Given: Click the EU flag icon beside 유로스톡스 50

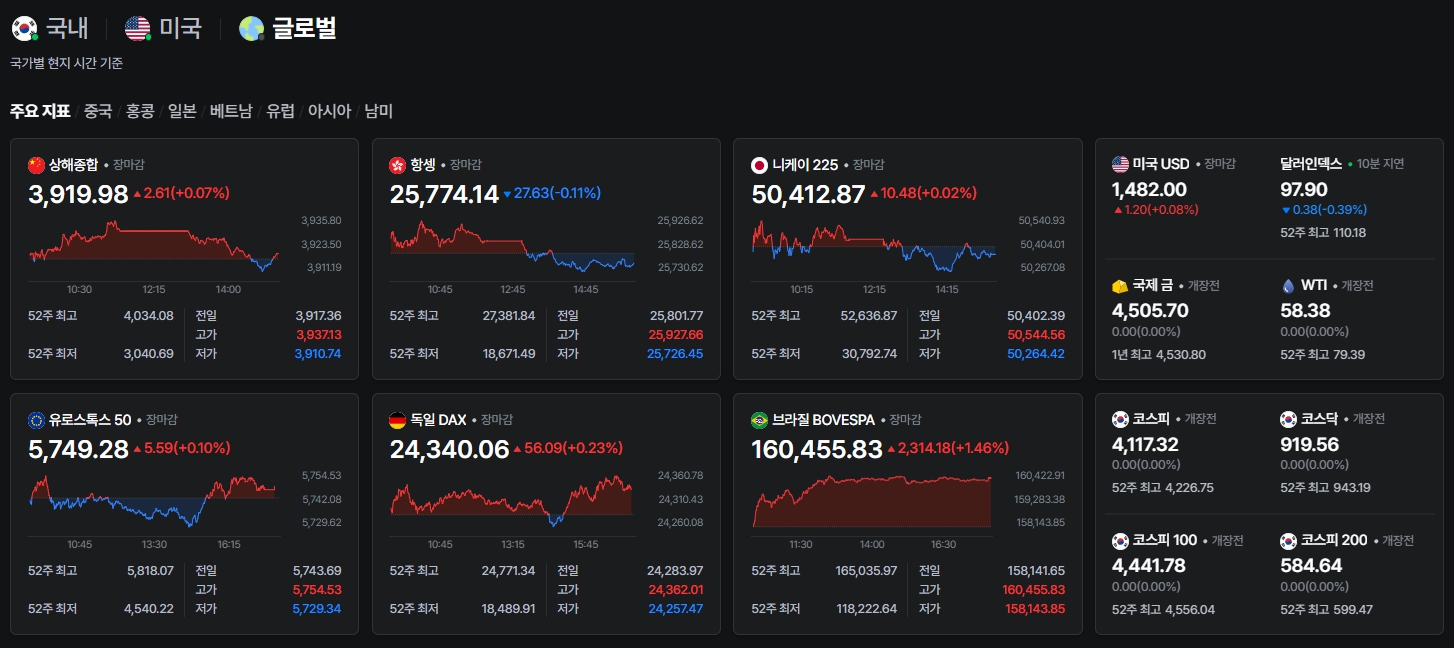Looking at the screenshot, I should point(37,420).
